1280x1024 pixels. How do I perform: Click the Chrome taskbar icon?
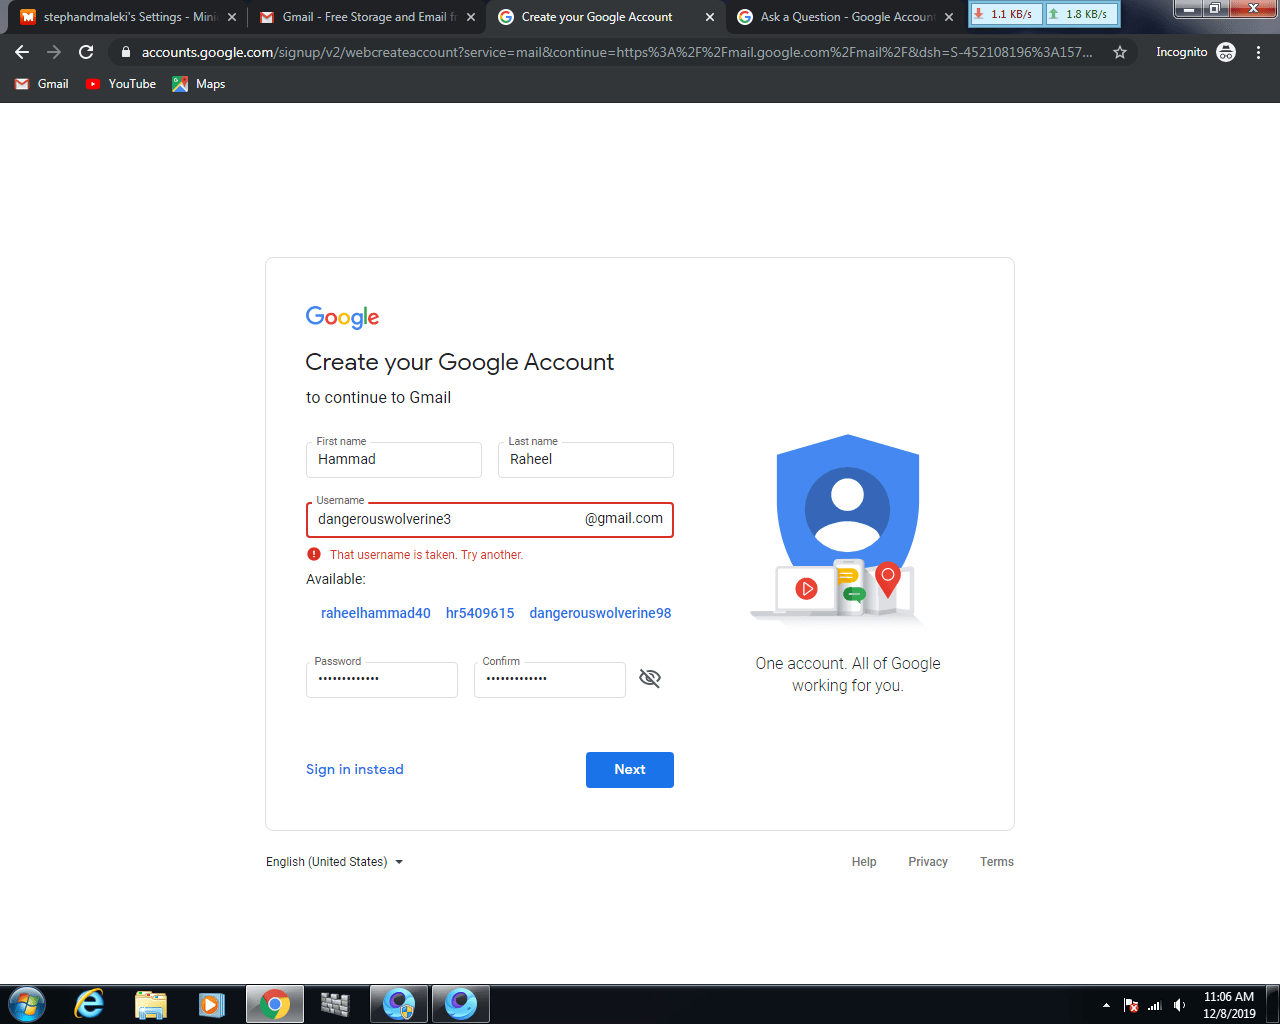274,1004
